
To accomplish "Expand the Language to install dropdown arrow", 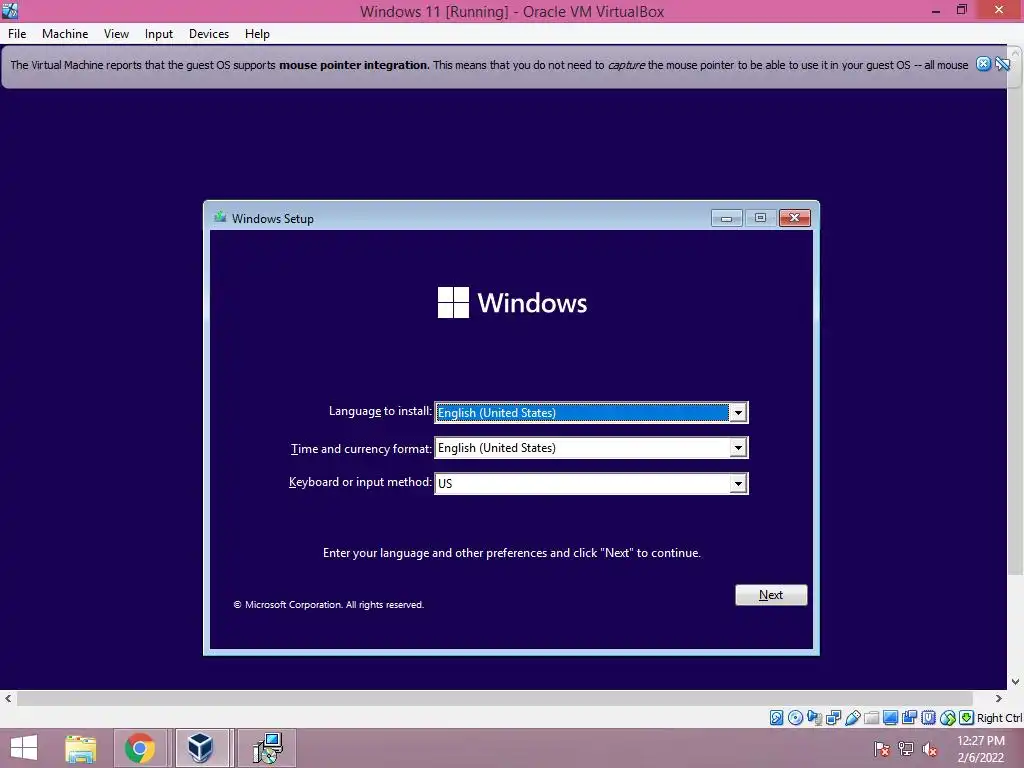I will pos(738,413).
